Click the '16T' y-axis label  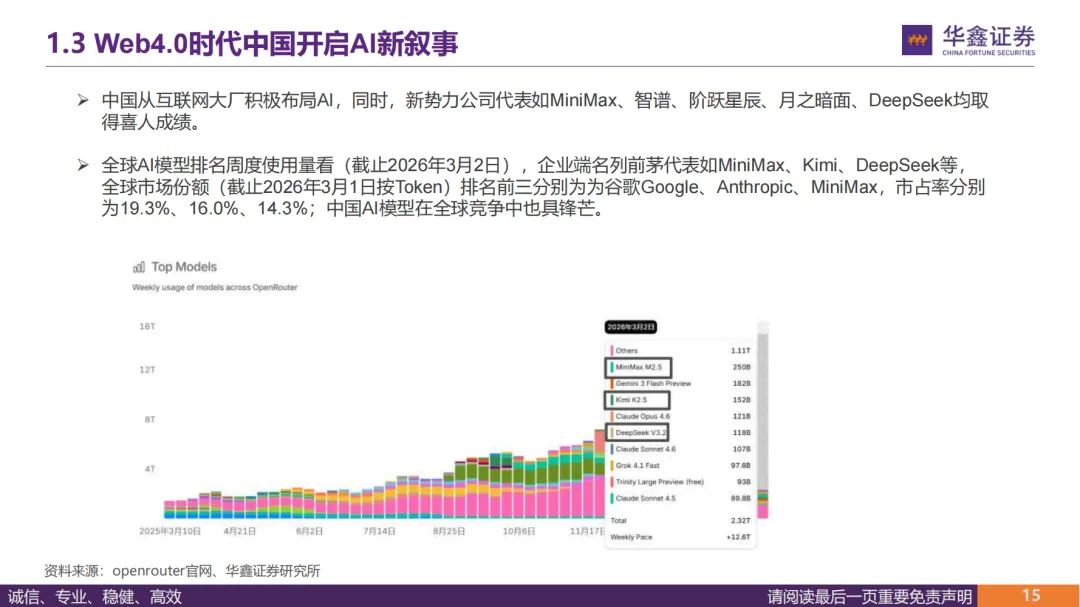147,327
